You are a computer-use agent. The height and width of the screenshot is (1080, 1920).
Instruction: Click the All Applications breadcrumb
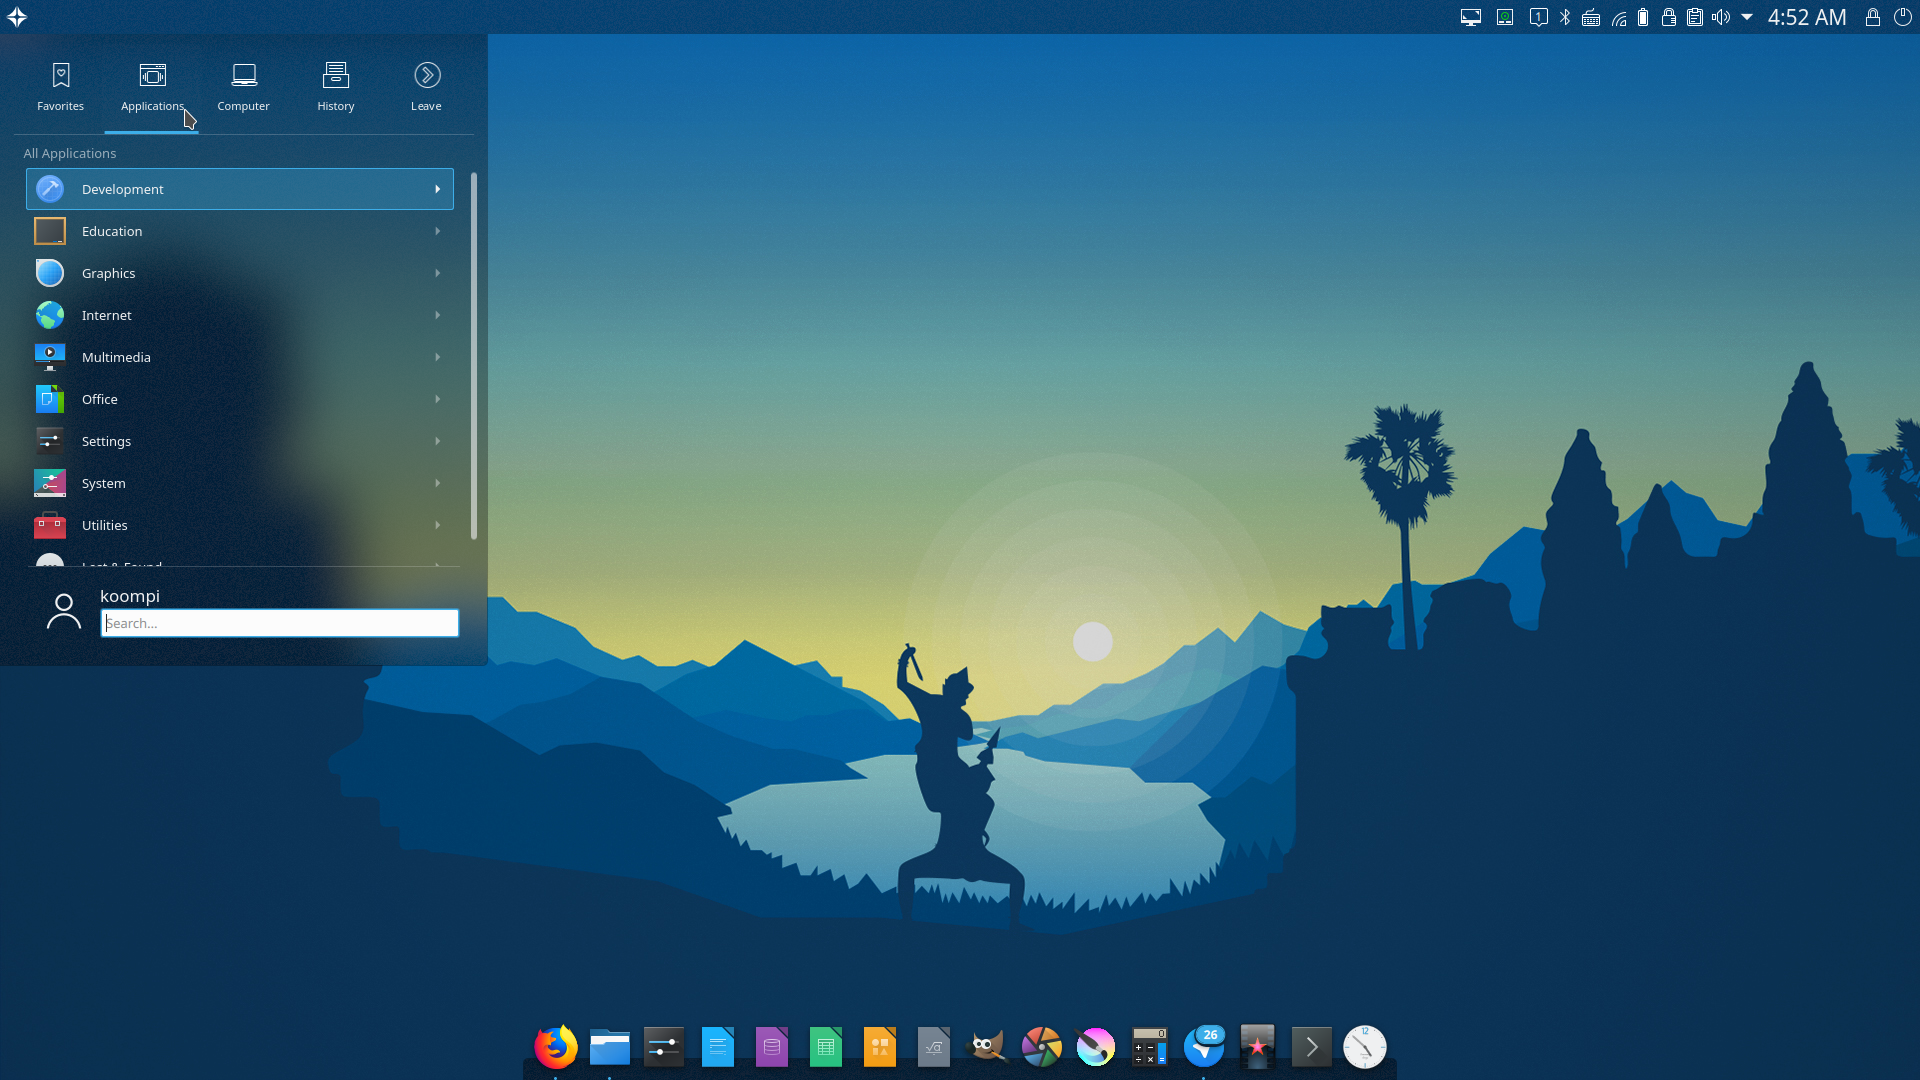point(70,153)
